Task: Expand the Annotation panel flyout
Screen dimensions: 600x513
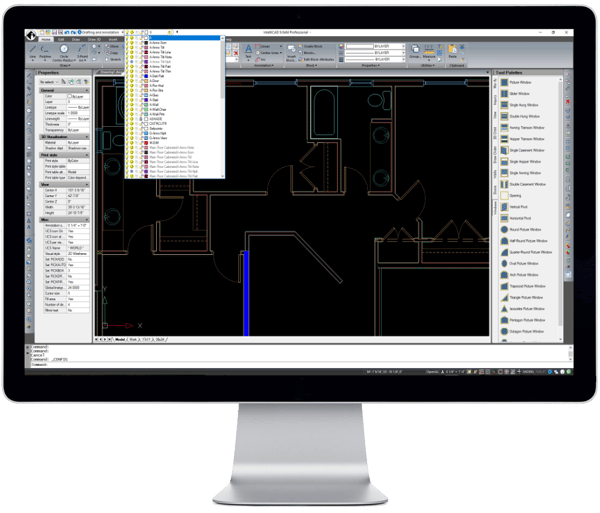Action: (264, 65)
